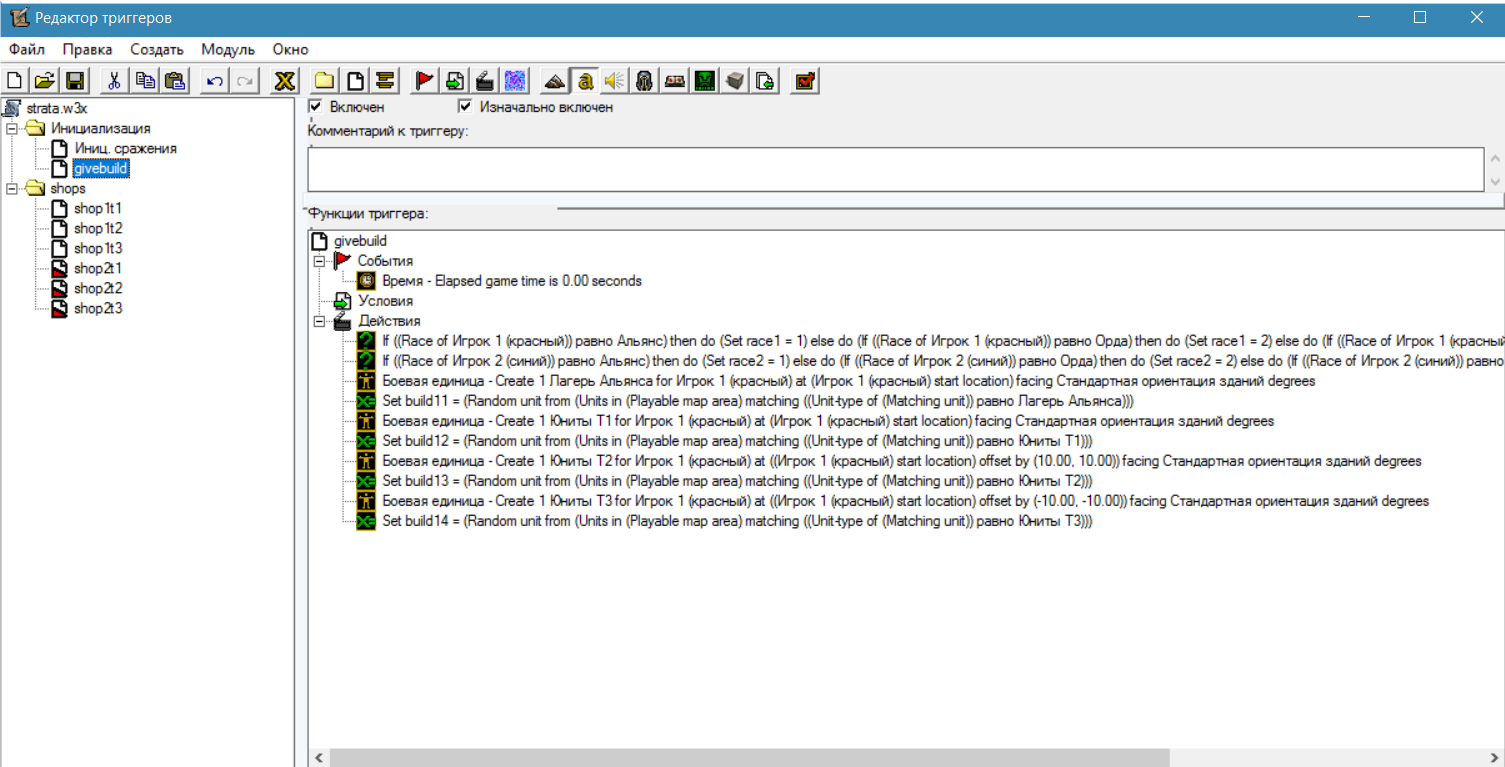
Task: Toggle the 'Включен' checkbox
Action: [316, 107]
